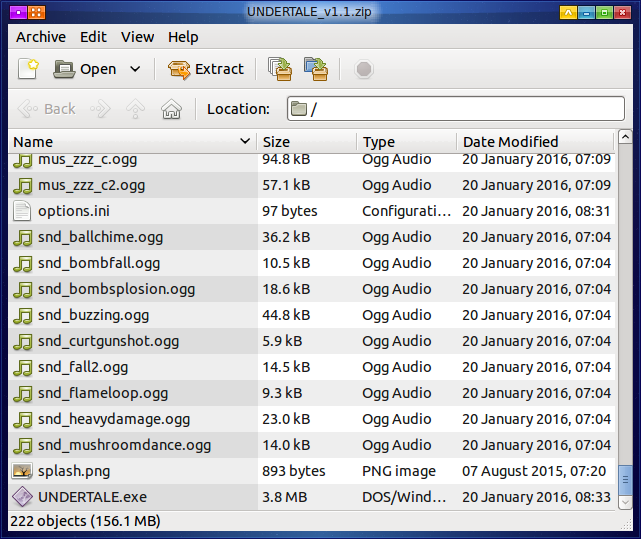Sort by Size column header
Image resolution: width=641 pixels, height=539 pixels.
(307, 142)
